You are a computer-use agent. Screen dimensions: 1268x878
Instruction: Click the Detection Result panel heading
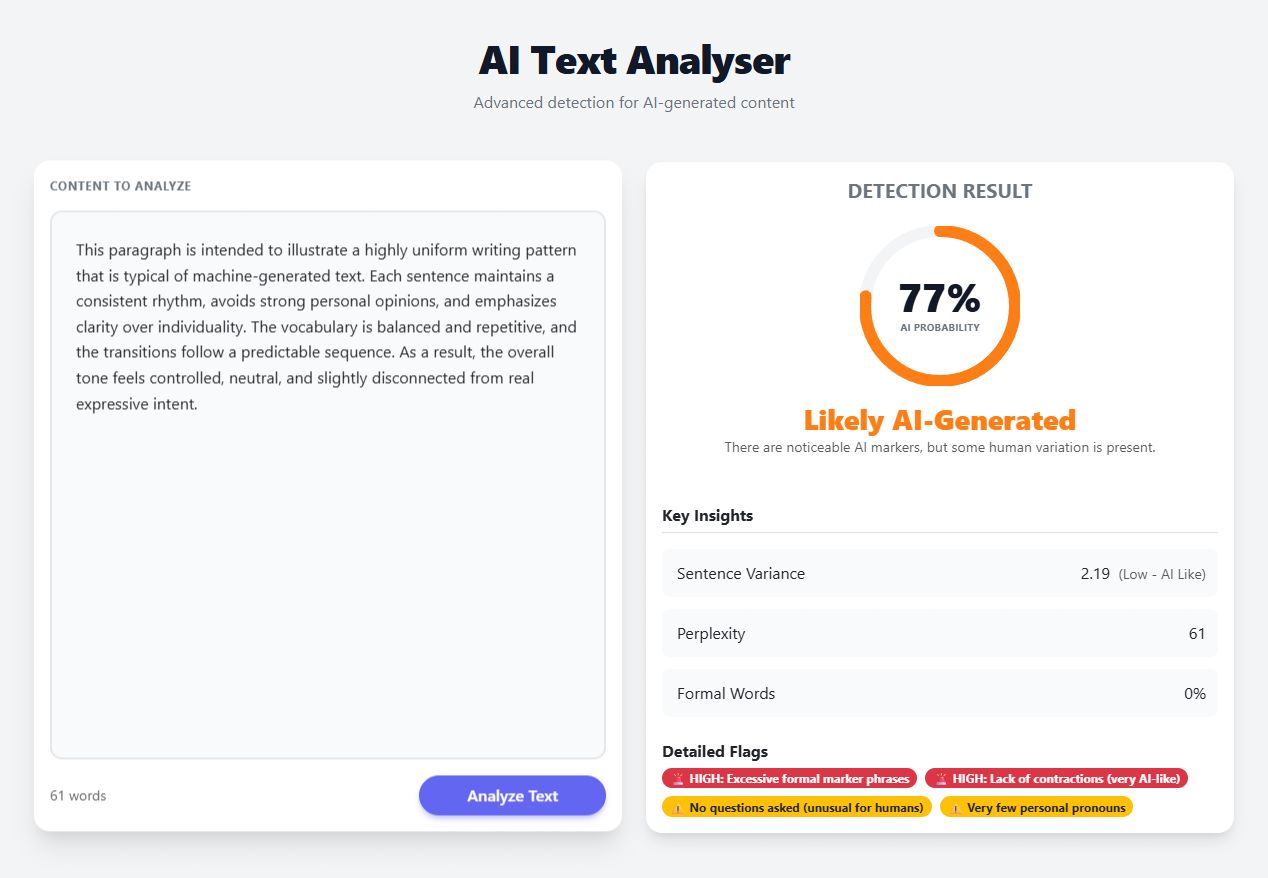coord(939,191)
